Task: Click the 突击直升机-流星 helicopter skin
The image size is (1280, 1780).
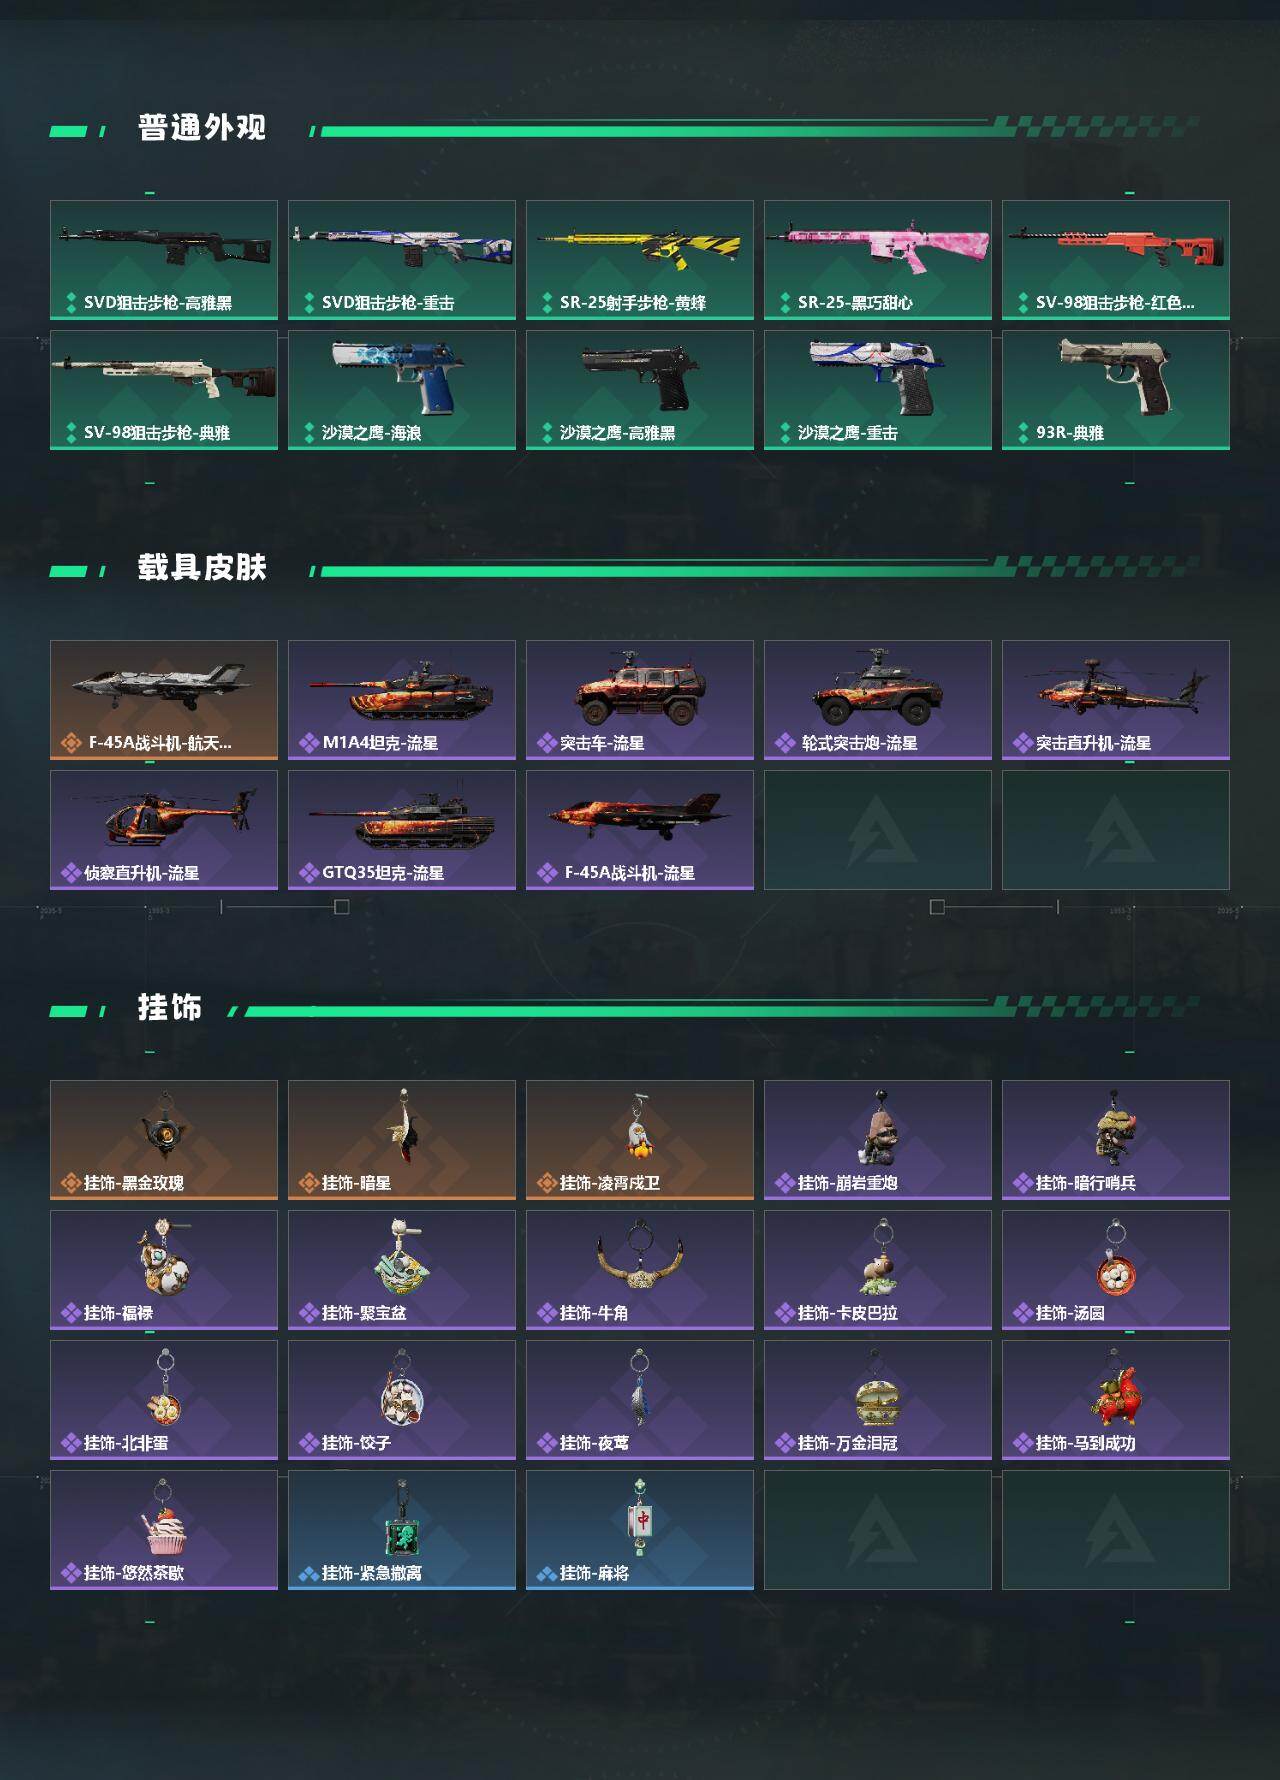Action: coord(1116,700)
